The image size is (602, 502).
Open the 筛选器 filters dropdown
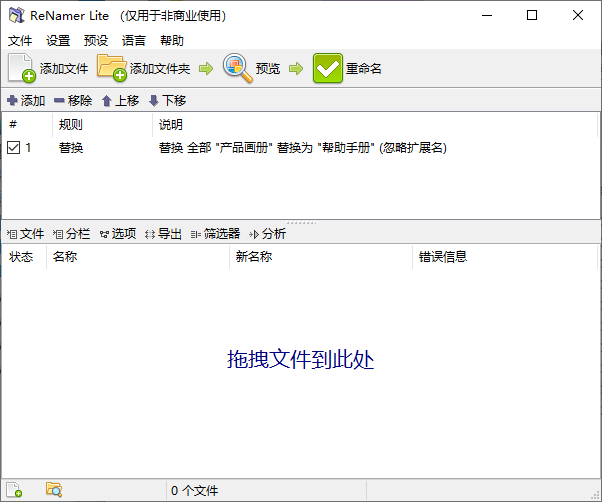(215, 234)
